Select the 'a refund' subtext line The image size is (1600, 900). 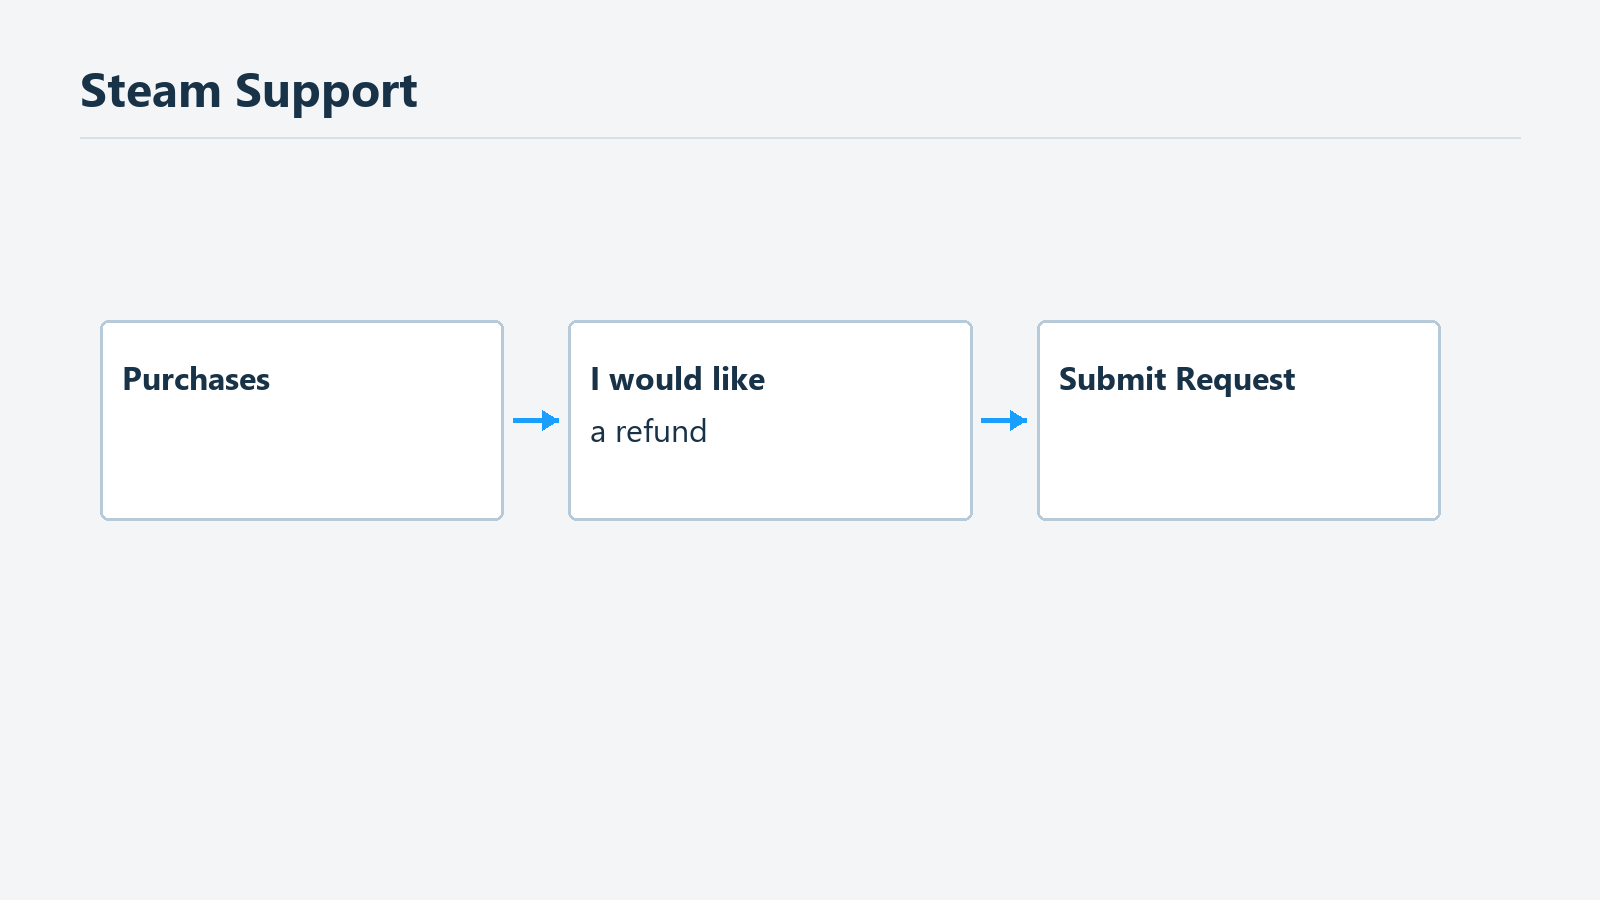[x=649, y=431]
